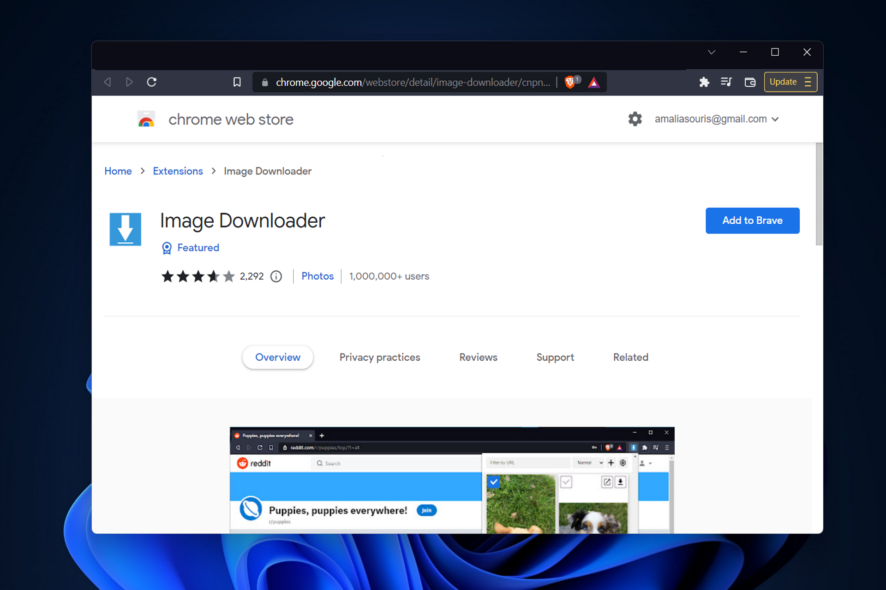Open Chrome Web Store settings gear
The height and width of the screenshot is (590, 886).
[x=635, y=119]
